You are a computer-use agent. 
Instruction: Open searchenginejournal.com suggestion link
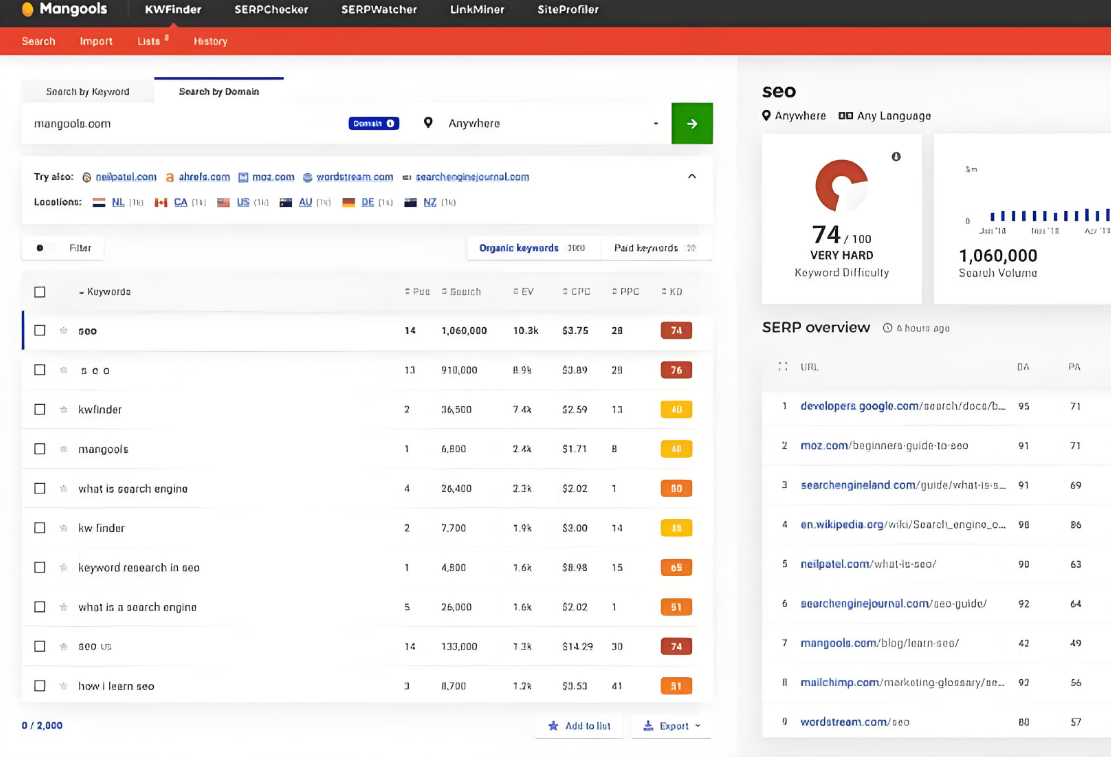tap(472, 177)
